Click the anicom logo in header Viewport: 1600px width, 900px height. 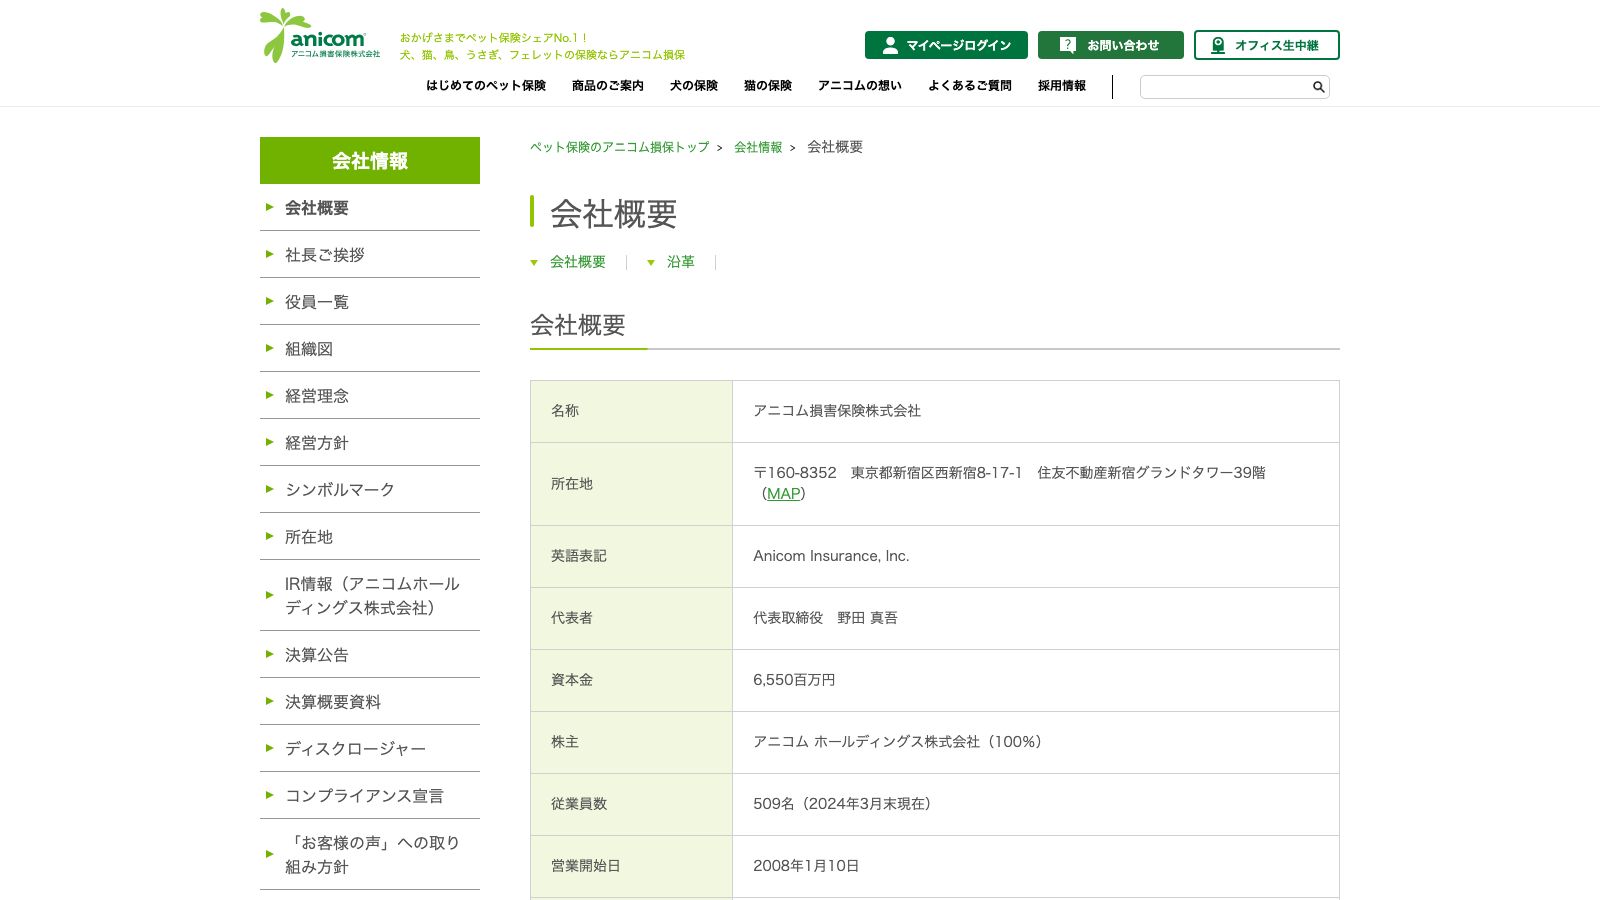(320, 36)
